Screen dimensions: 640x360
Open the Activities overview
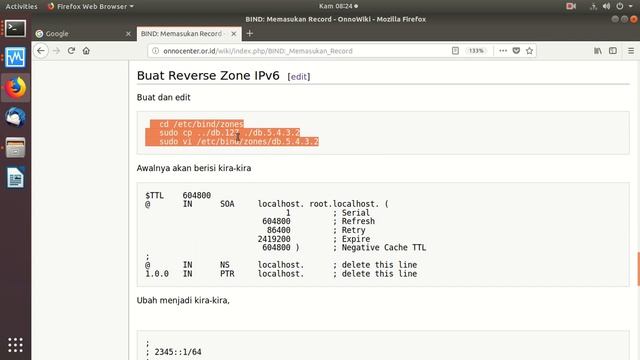21,6
